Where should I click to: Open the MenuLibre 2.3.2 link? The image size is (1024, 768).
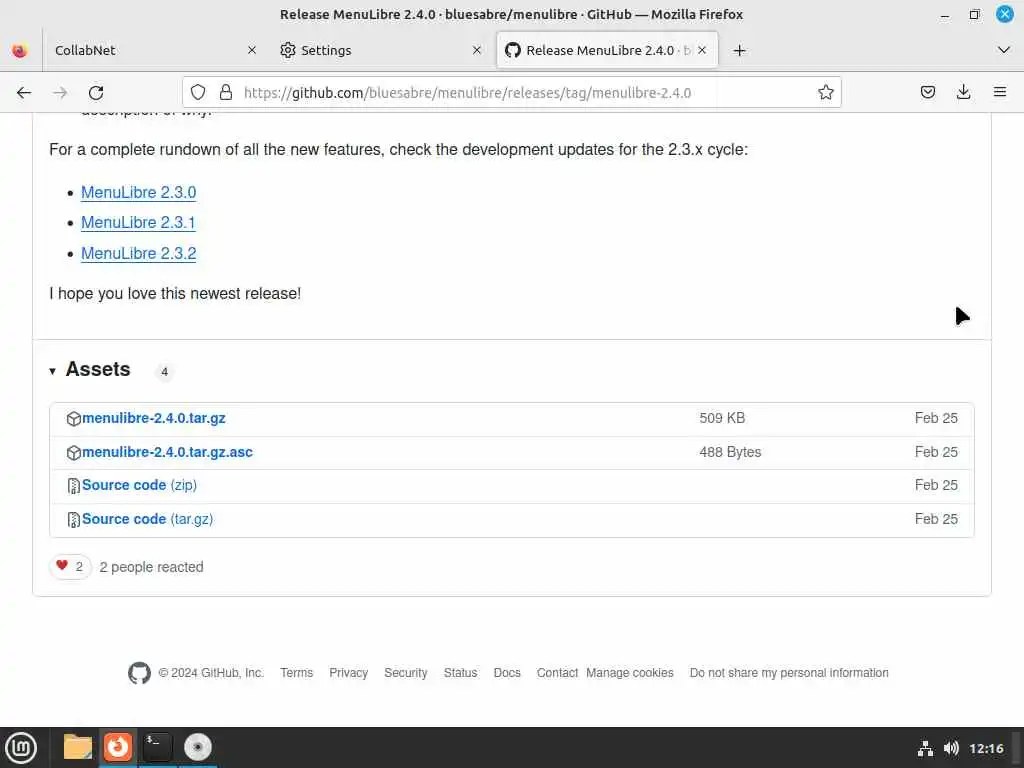tap(138, 253)
